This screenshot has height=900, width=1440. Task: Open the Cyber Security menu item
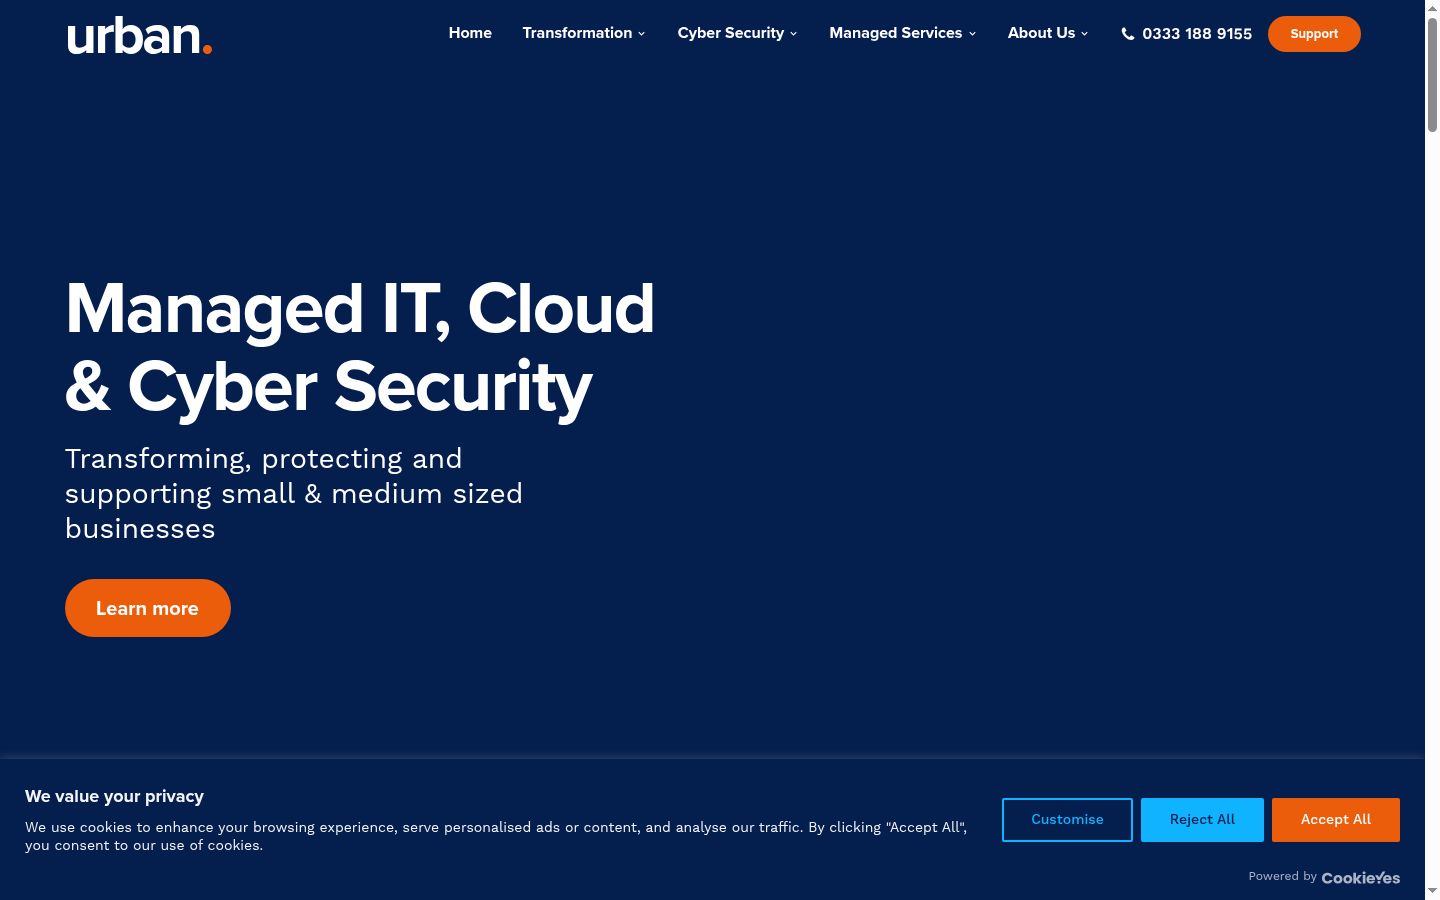(731, 33)
